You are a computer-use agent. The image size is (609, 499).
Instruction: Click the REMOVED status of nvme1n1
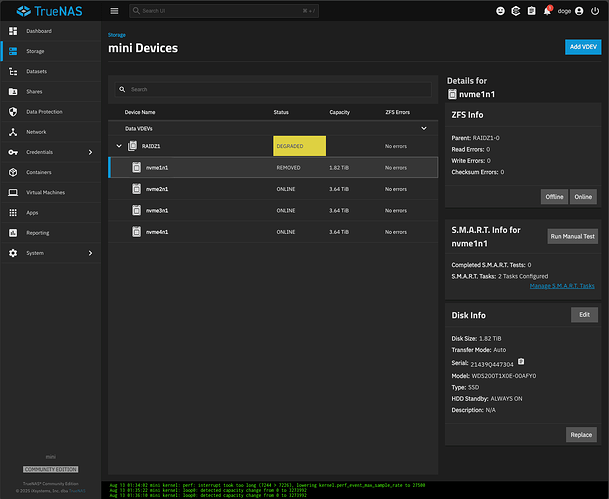288,168
